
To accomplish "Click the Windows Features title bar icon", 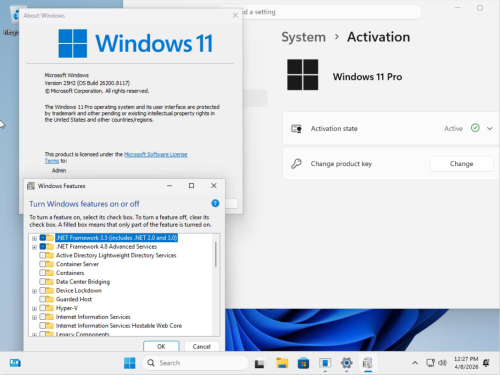I will tap(31, 186).
